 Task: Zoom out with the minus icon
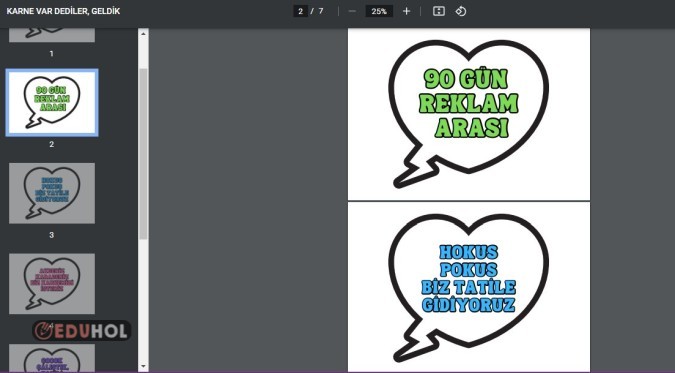click(352, 11)
